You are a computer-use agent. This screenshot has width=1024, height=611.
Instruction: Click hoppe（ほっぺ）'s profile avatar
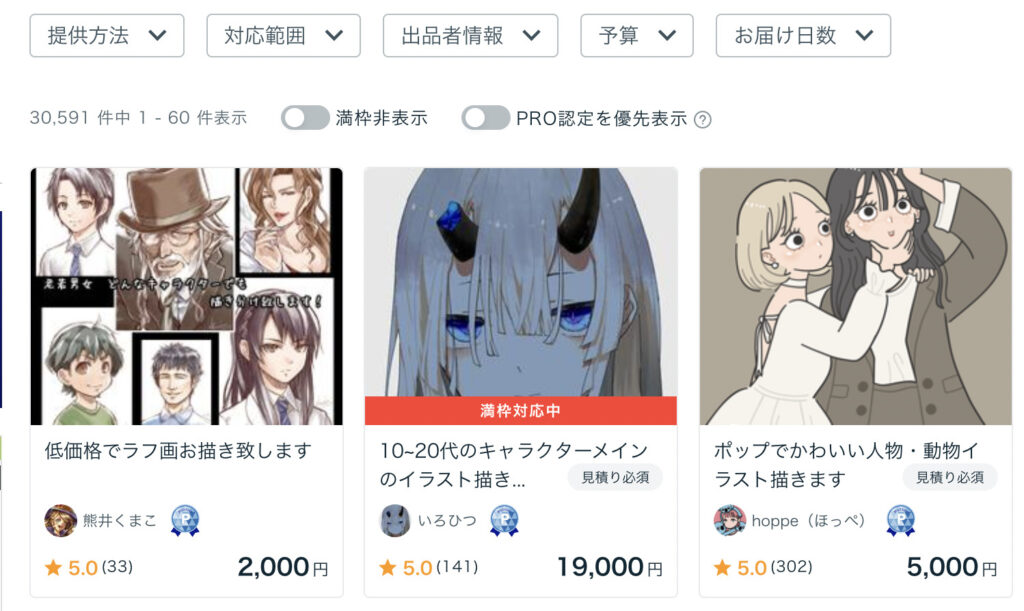pos(729,520)
